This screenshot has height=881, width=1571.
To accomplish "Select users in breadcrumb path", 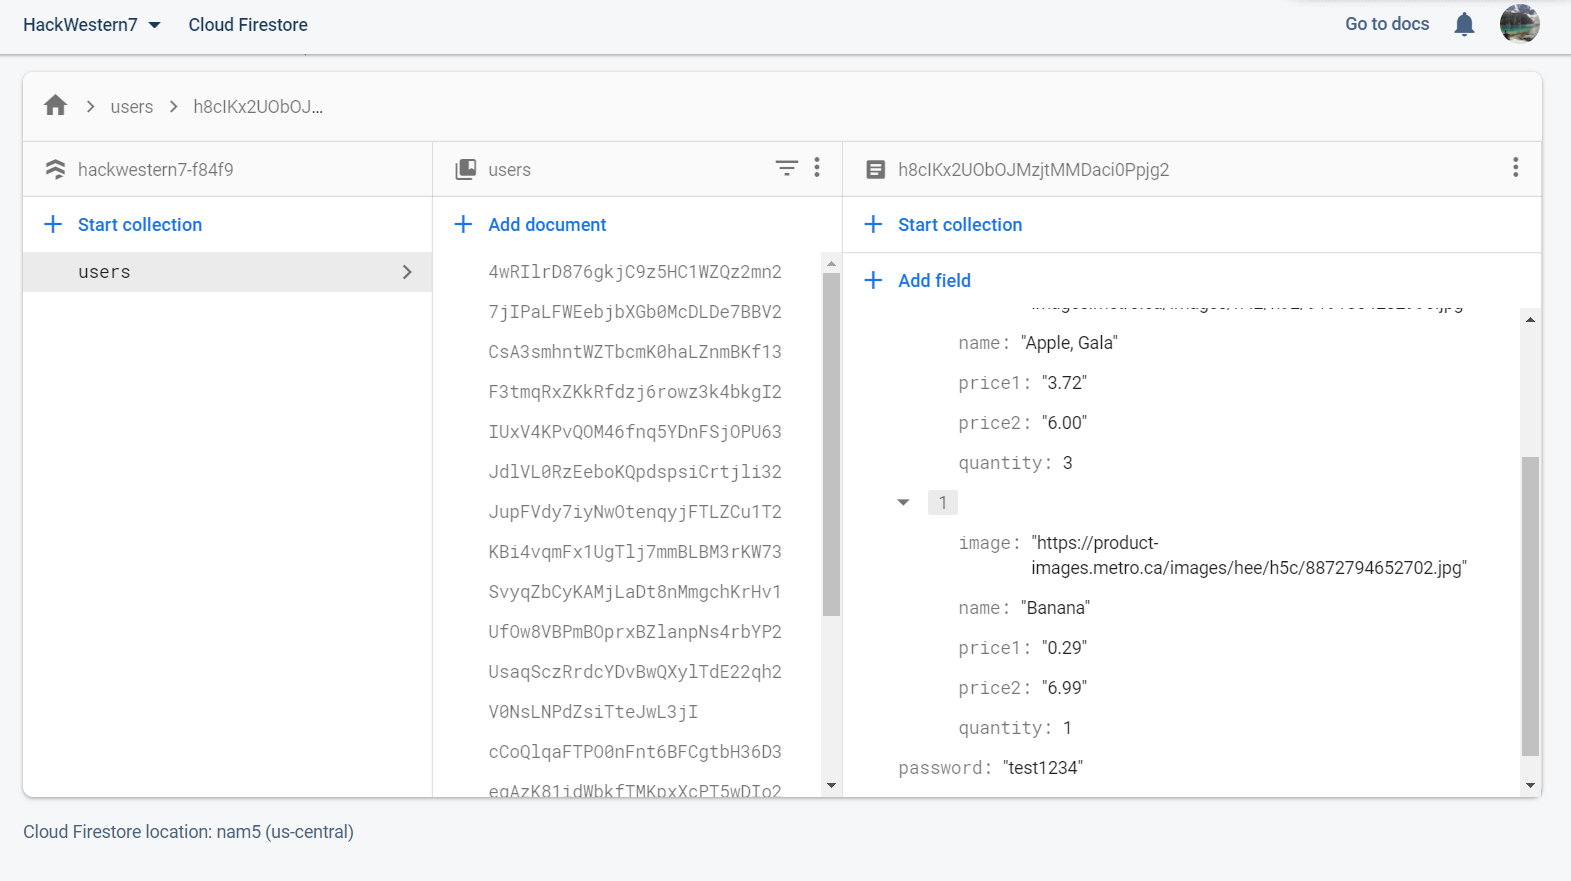I will click(132, 107).
